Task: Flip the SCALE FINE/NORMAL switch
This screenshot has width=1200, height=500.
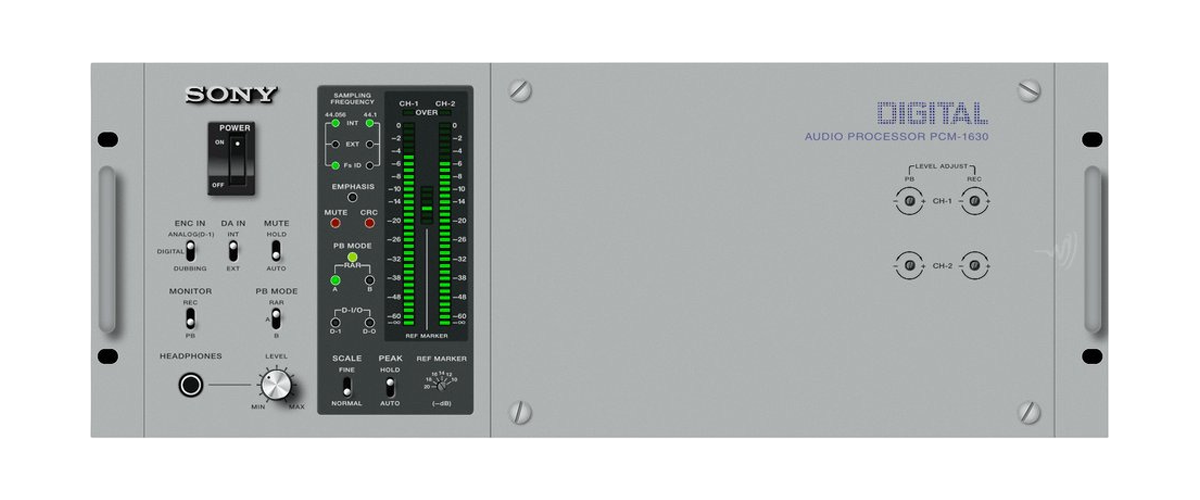Action: tap(347, 386)
